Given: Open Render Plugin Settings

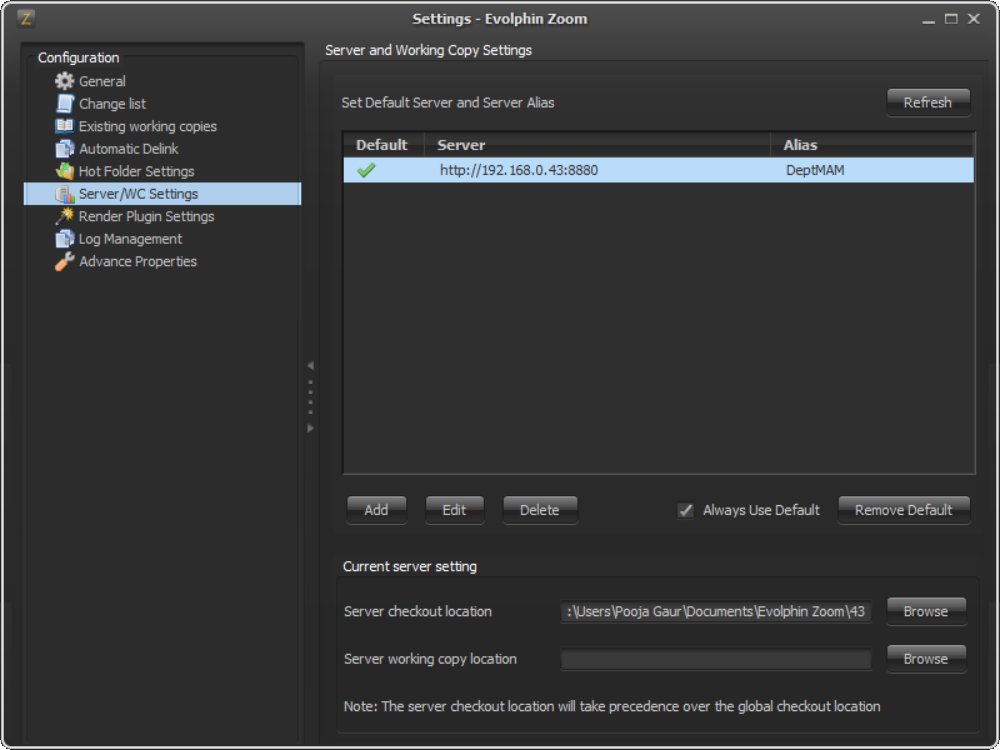Looking at the screenshot, I should [147, 217].
